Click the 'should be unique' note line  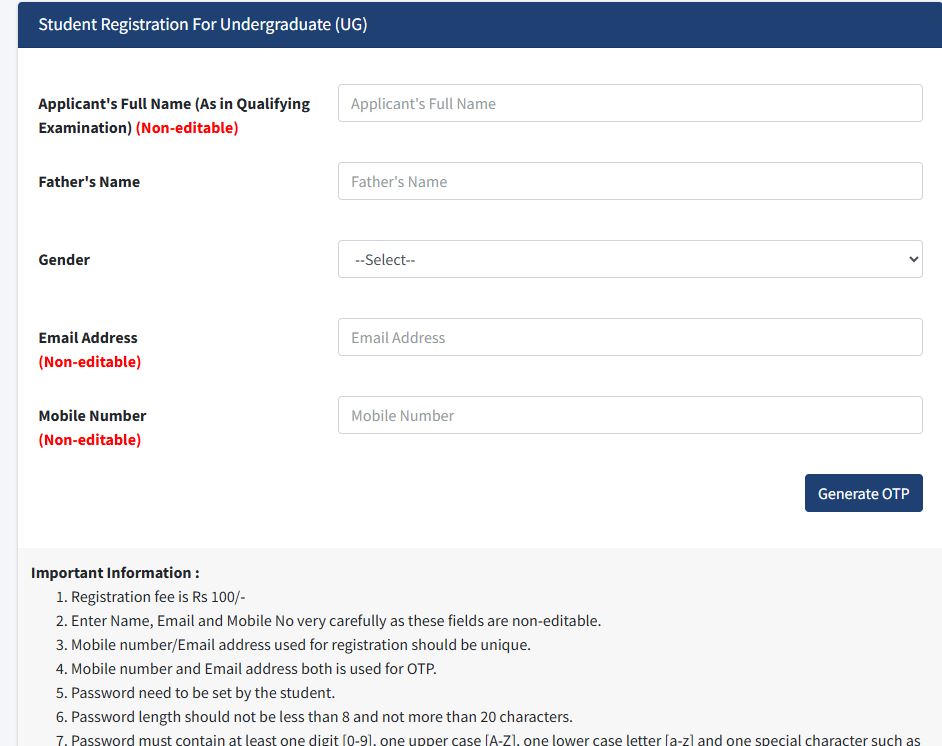[x=301, y=645]
